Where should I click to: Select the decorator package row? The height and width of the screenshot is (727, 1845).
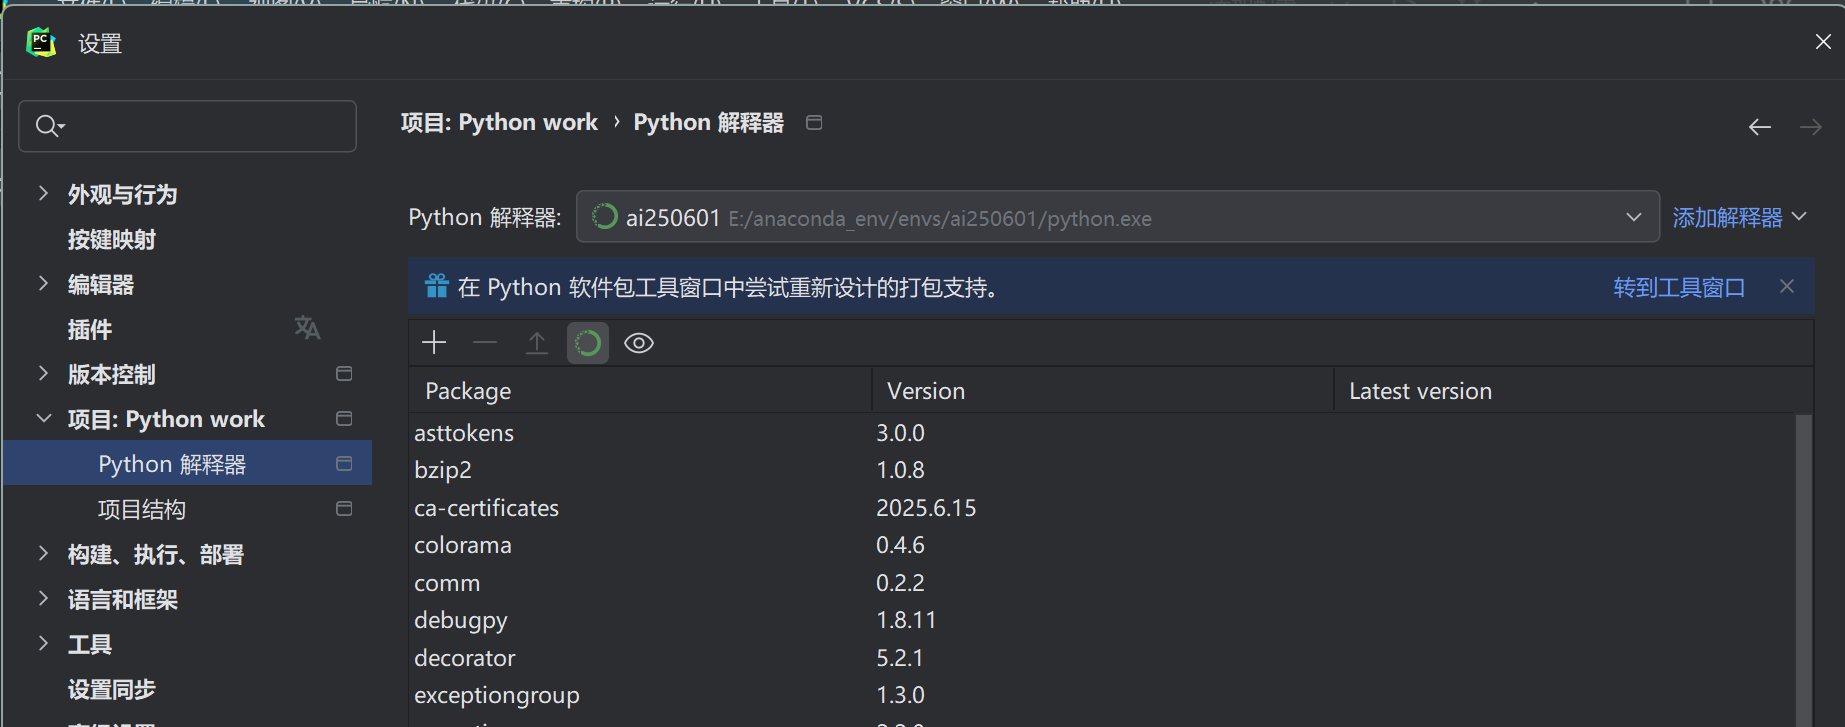pos(1102,658)
